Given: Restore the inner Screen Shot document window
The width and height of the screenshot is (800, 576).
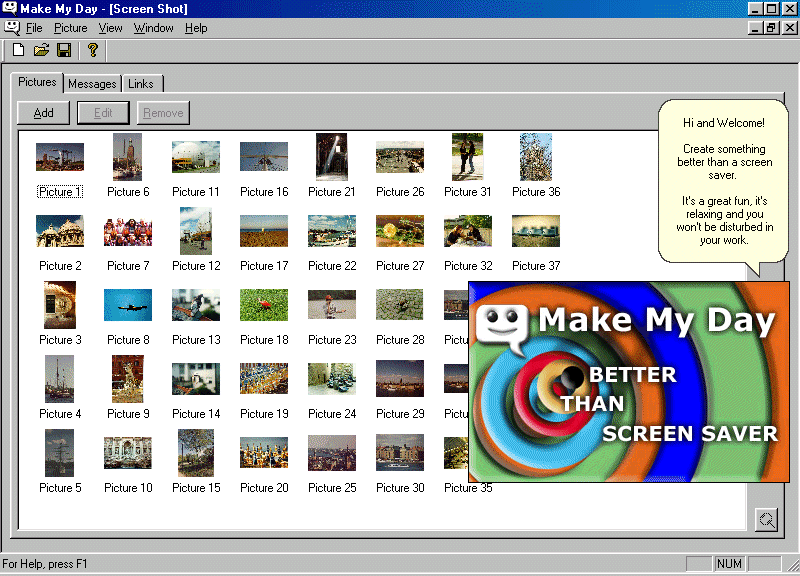Looking at the screenshot, I should click(x=771, y=28).
